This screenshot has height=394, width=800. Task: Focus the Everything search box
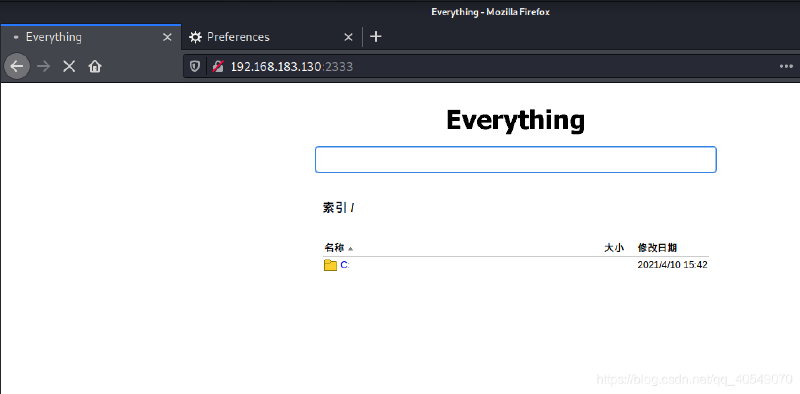pos(516,160)
